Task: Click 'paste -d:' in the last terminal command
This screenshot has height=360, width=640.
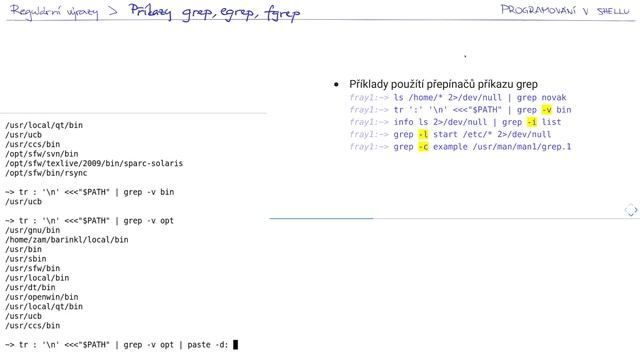Action: tap(208, 345)
